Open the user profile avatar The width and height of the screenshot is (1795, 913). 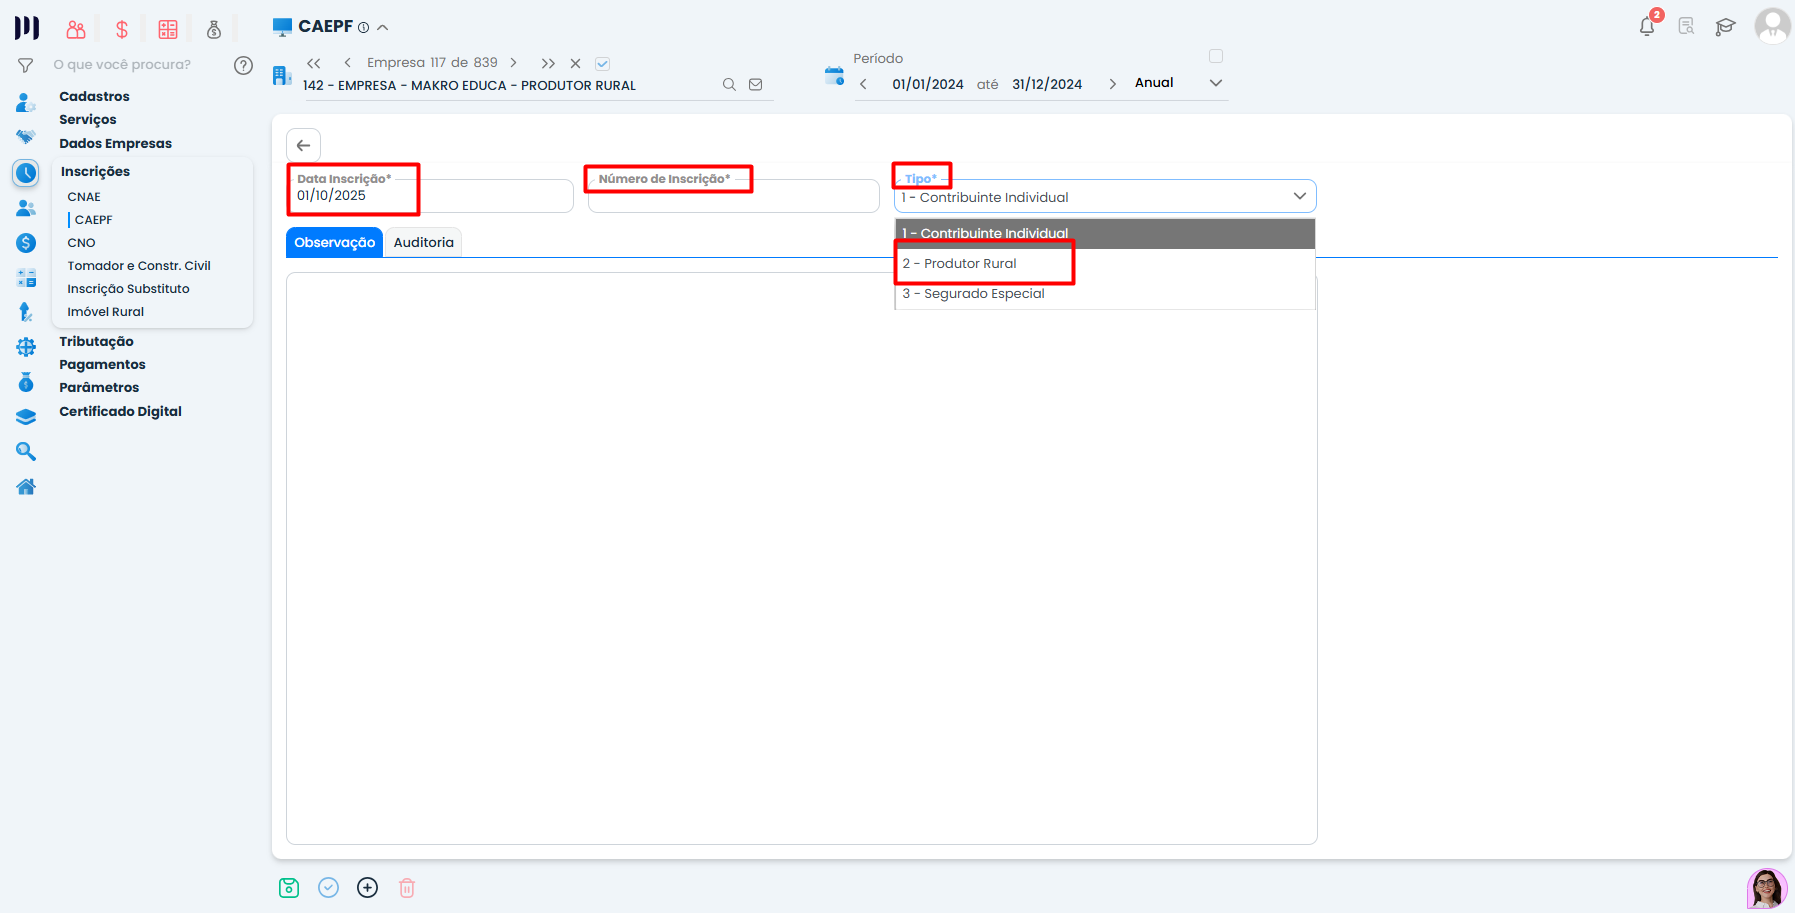1772,26
